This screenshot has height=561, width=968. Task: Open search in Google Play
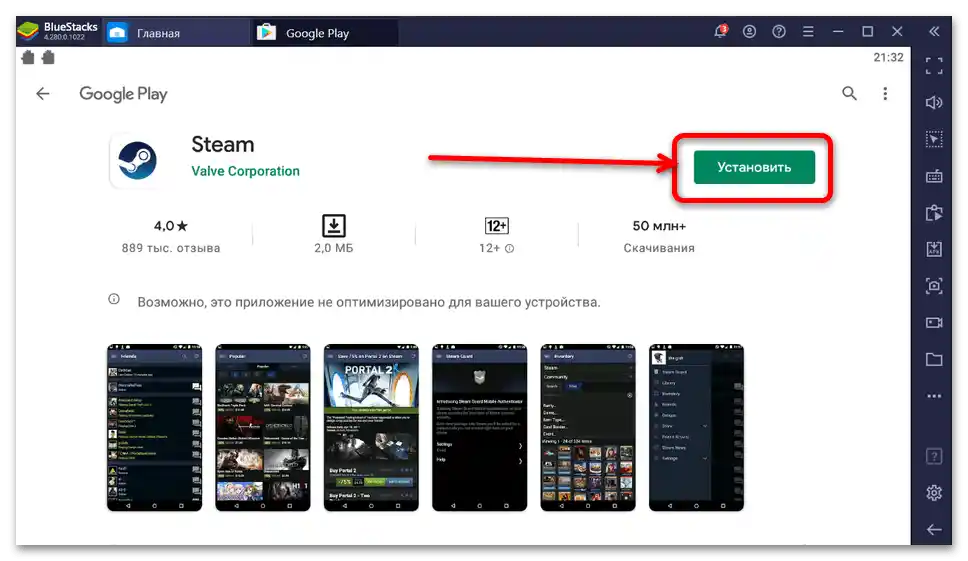pyautogui.click(x=849, y=94)
